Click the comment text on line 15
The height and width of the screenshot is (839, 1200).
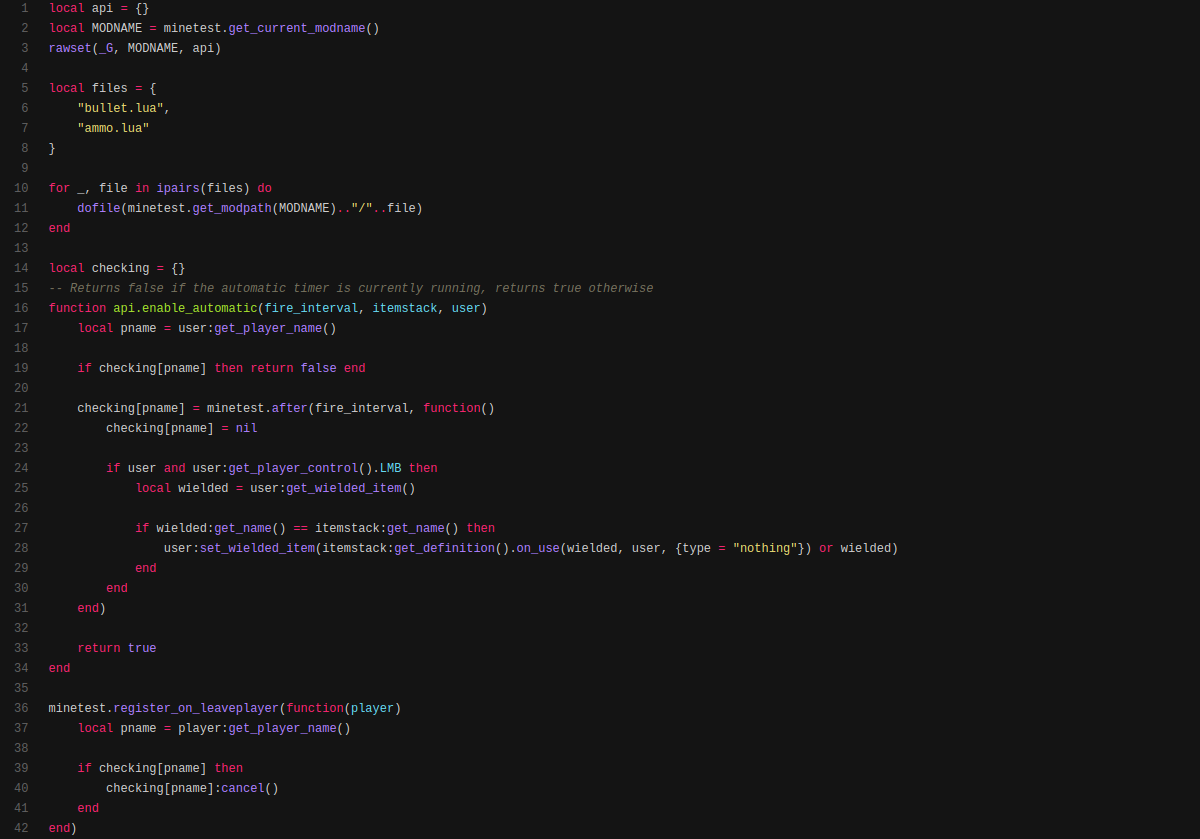click(351, 288)
